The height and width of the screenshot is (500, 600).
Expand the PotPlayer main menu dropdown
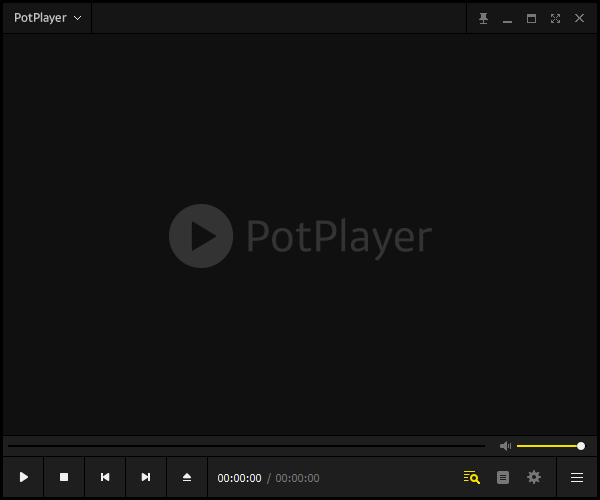tap(48, 18)
